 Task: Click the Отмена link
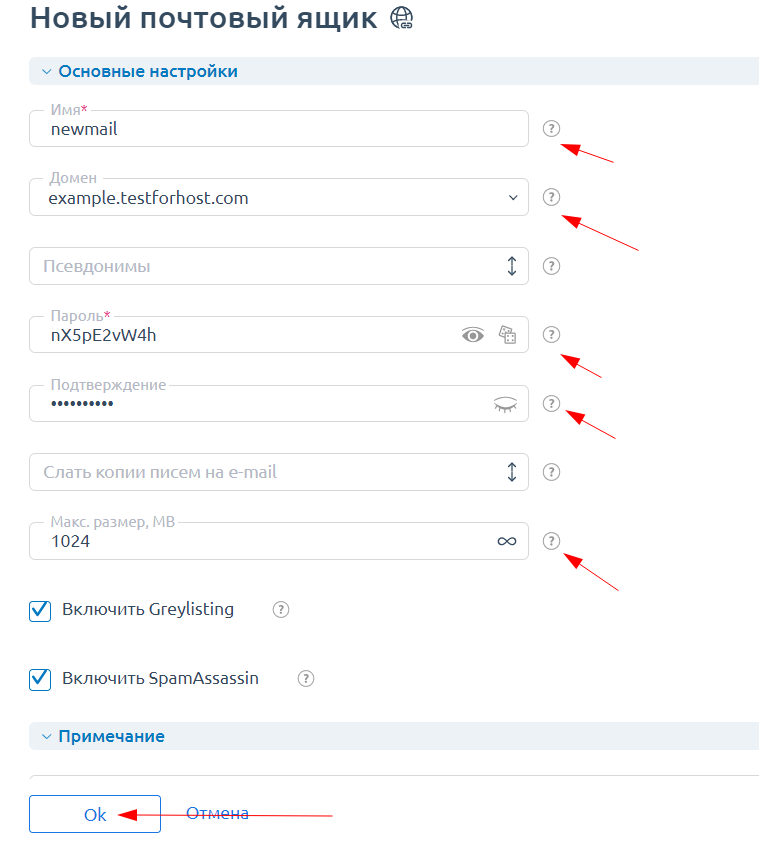coord(217,814)
